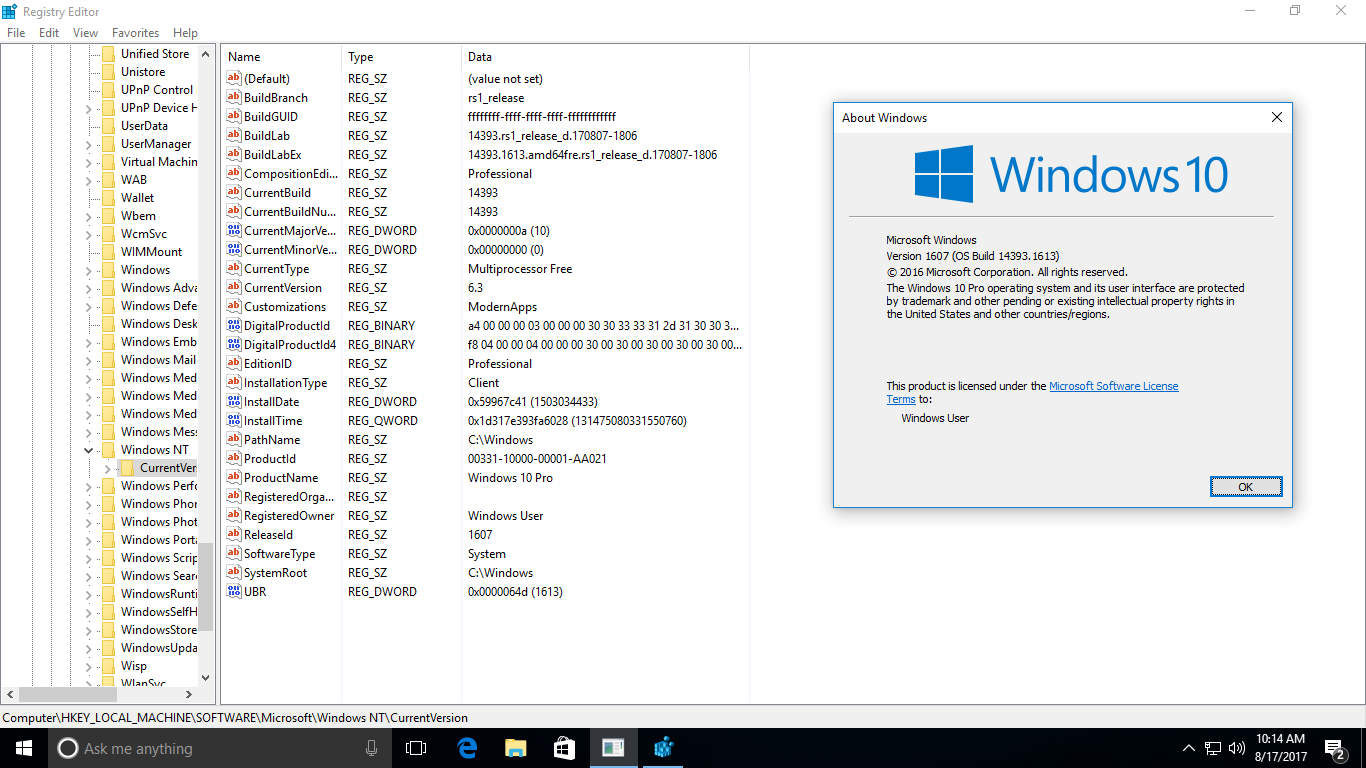
Task: Click the registry path in the status bar
Action: 235,717
